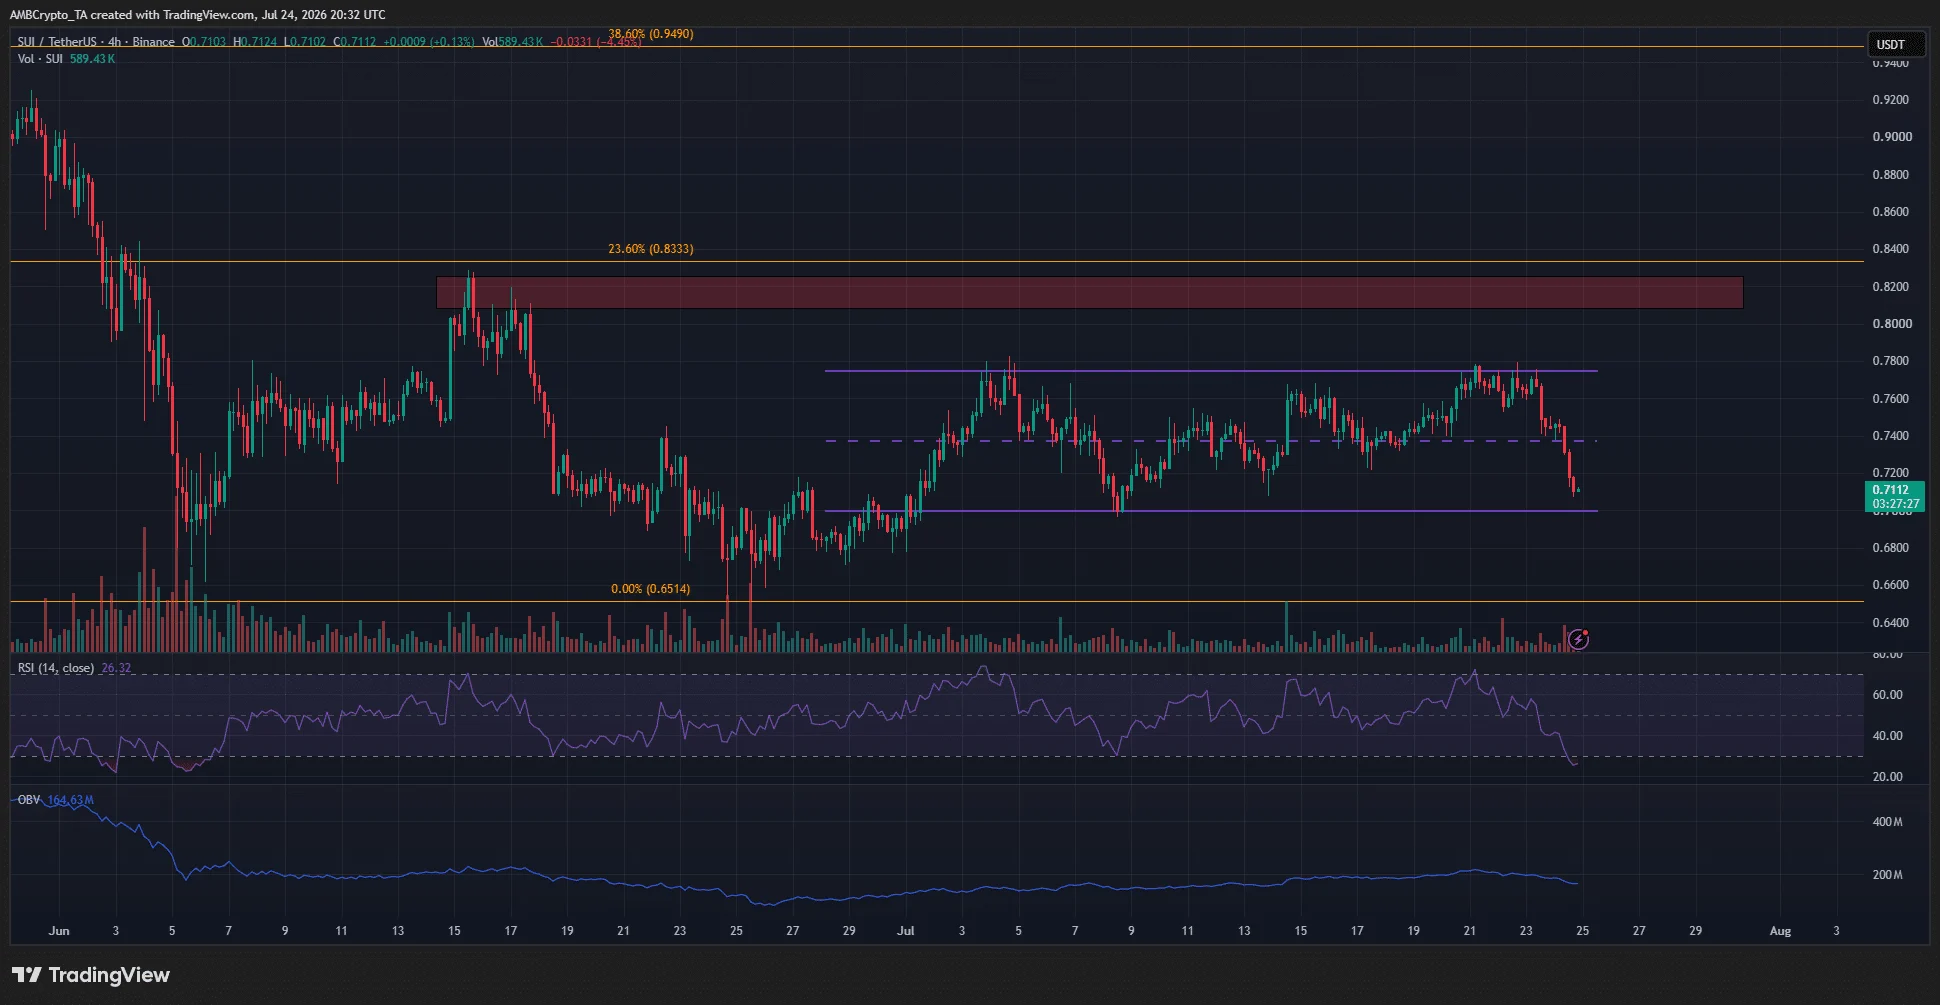Select the lower purple range line
Screen dimensions: 1940x1005
(x=1211, y=511)
